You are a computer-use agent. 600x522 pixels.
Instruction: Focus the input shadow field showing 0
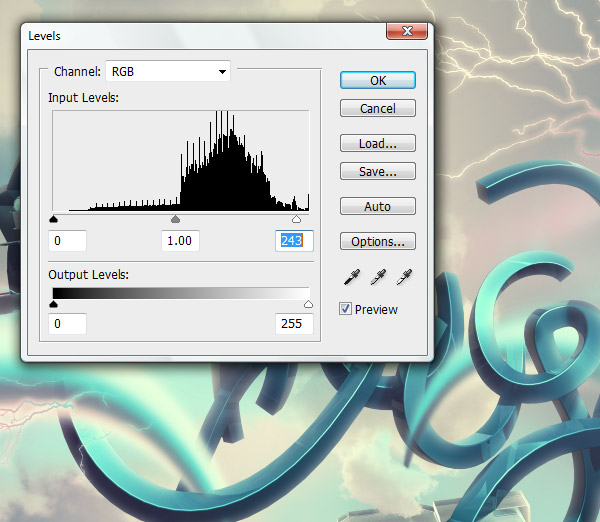click(67, 241)
